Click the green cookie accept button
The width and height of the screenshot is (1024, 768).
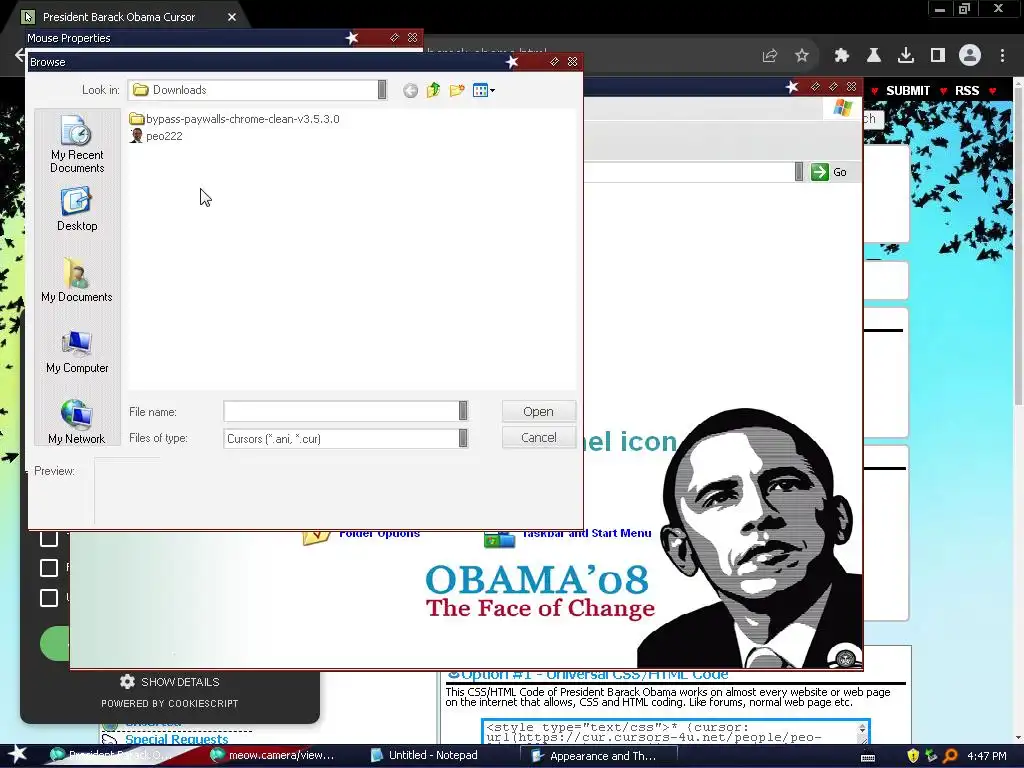click(55, 643)
